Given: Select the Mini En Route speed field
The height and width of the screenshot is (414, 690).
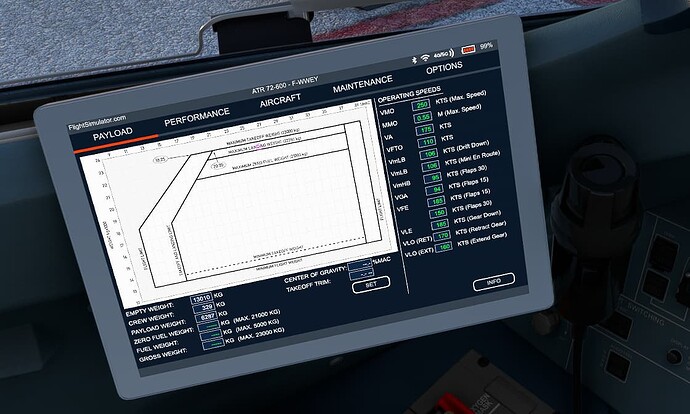Looking at the screenshot, I should point(431,166).
